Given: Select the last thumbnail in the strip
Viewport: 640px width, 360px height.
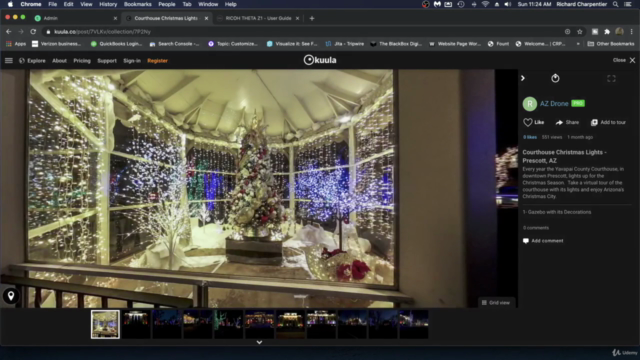Looking at the screenshot, I should click(414, 324).
